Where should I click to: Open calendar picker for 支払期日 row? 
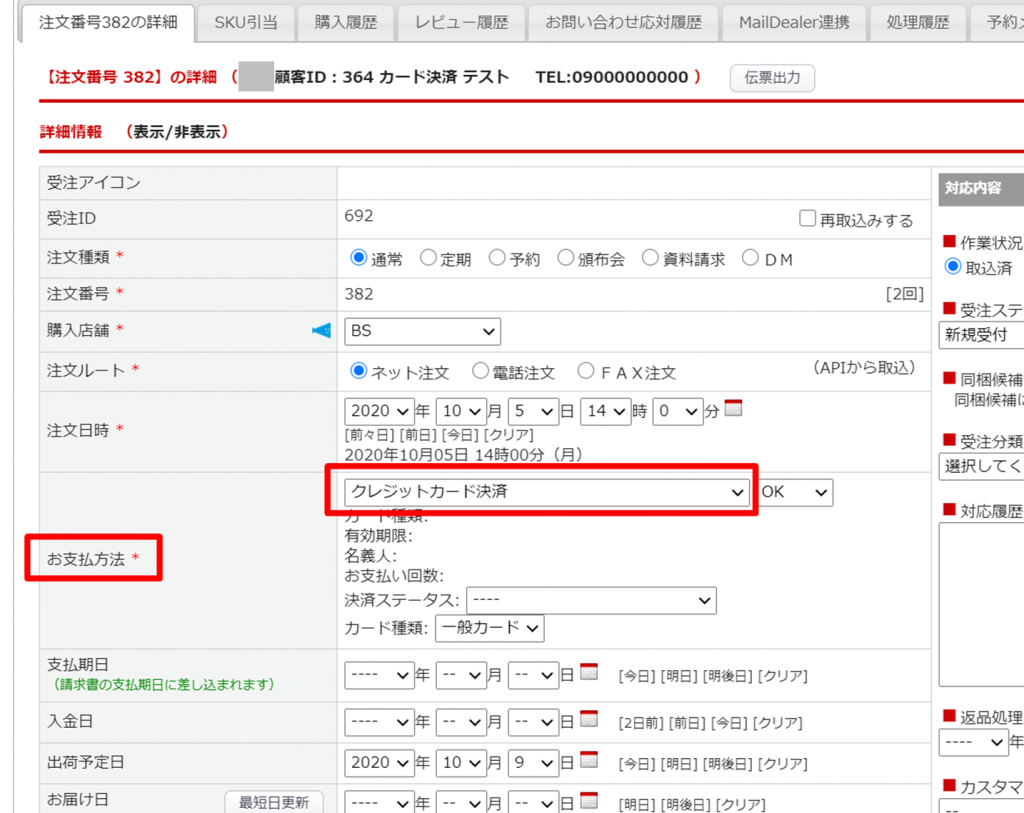coord(589,673)
